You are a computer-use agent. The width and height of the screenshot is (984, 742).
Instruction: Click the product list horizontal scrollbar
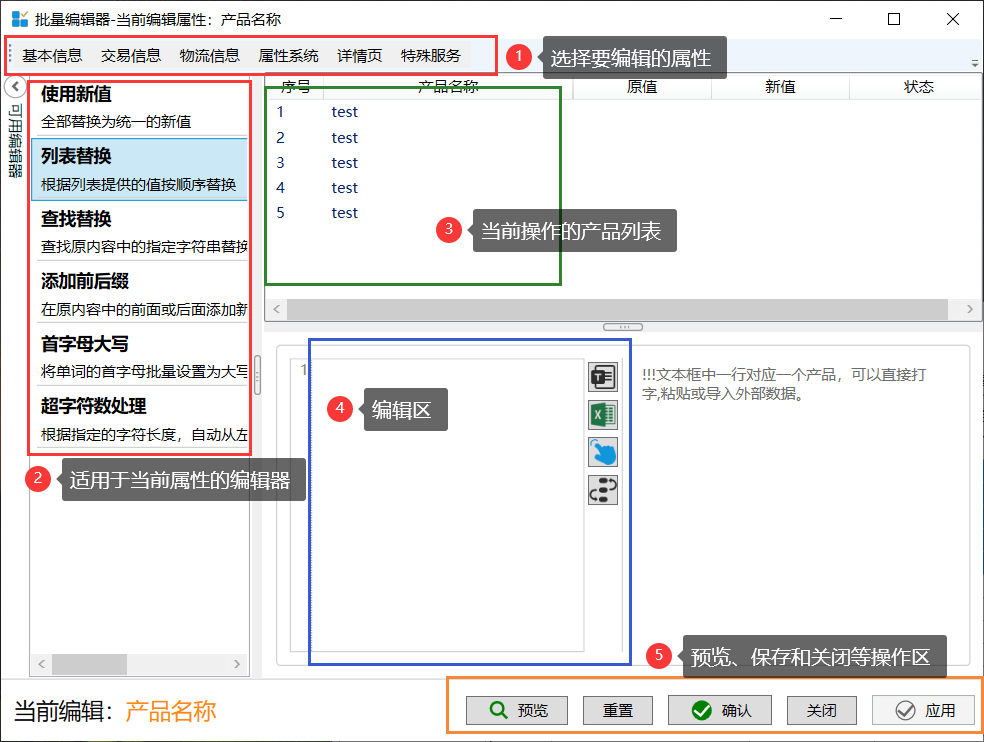[x=620, y=309]
